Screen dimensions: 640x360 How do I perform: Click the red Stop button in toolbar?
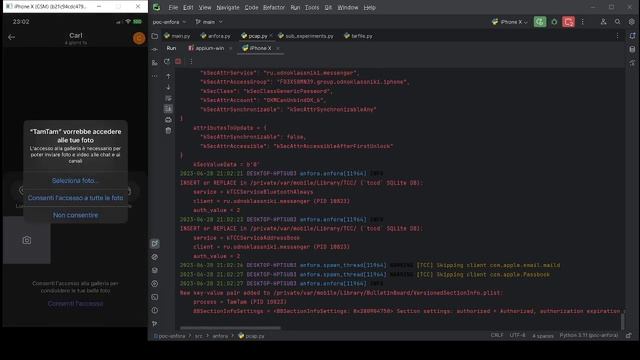coord(568,22)
